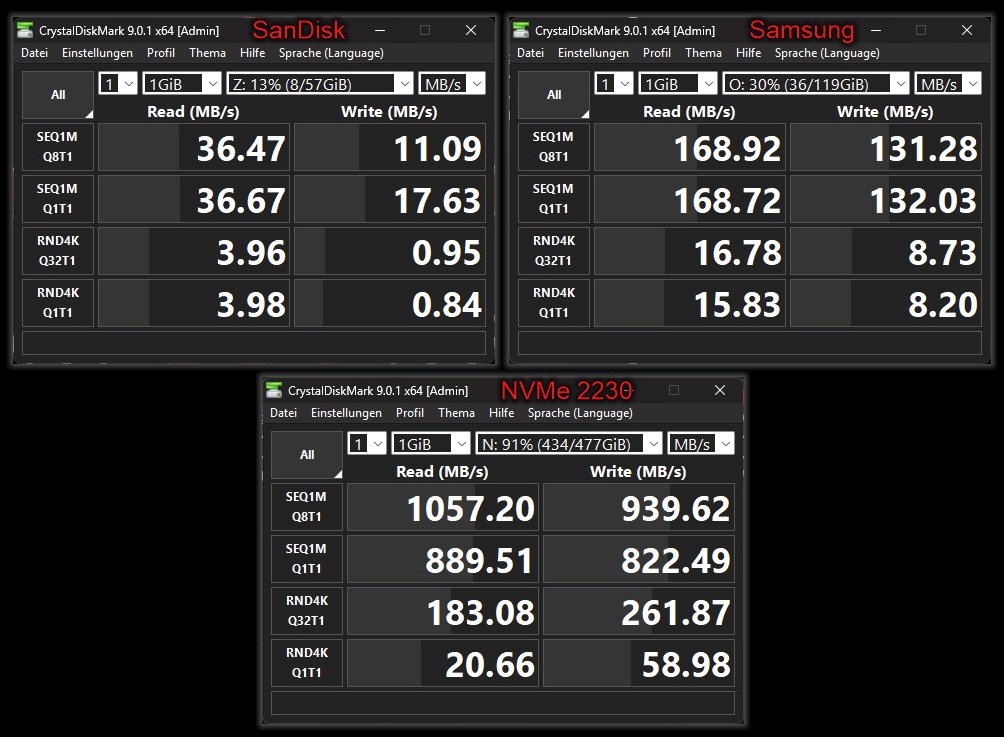Screen dimensions: 1004x737
Task: Open Thema menu in Samsung window
Action: pyautogui.click(x=703, y=53)
